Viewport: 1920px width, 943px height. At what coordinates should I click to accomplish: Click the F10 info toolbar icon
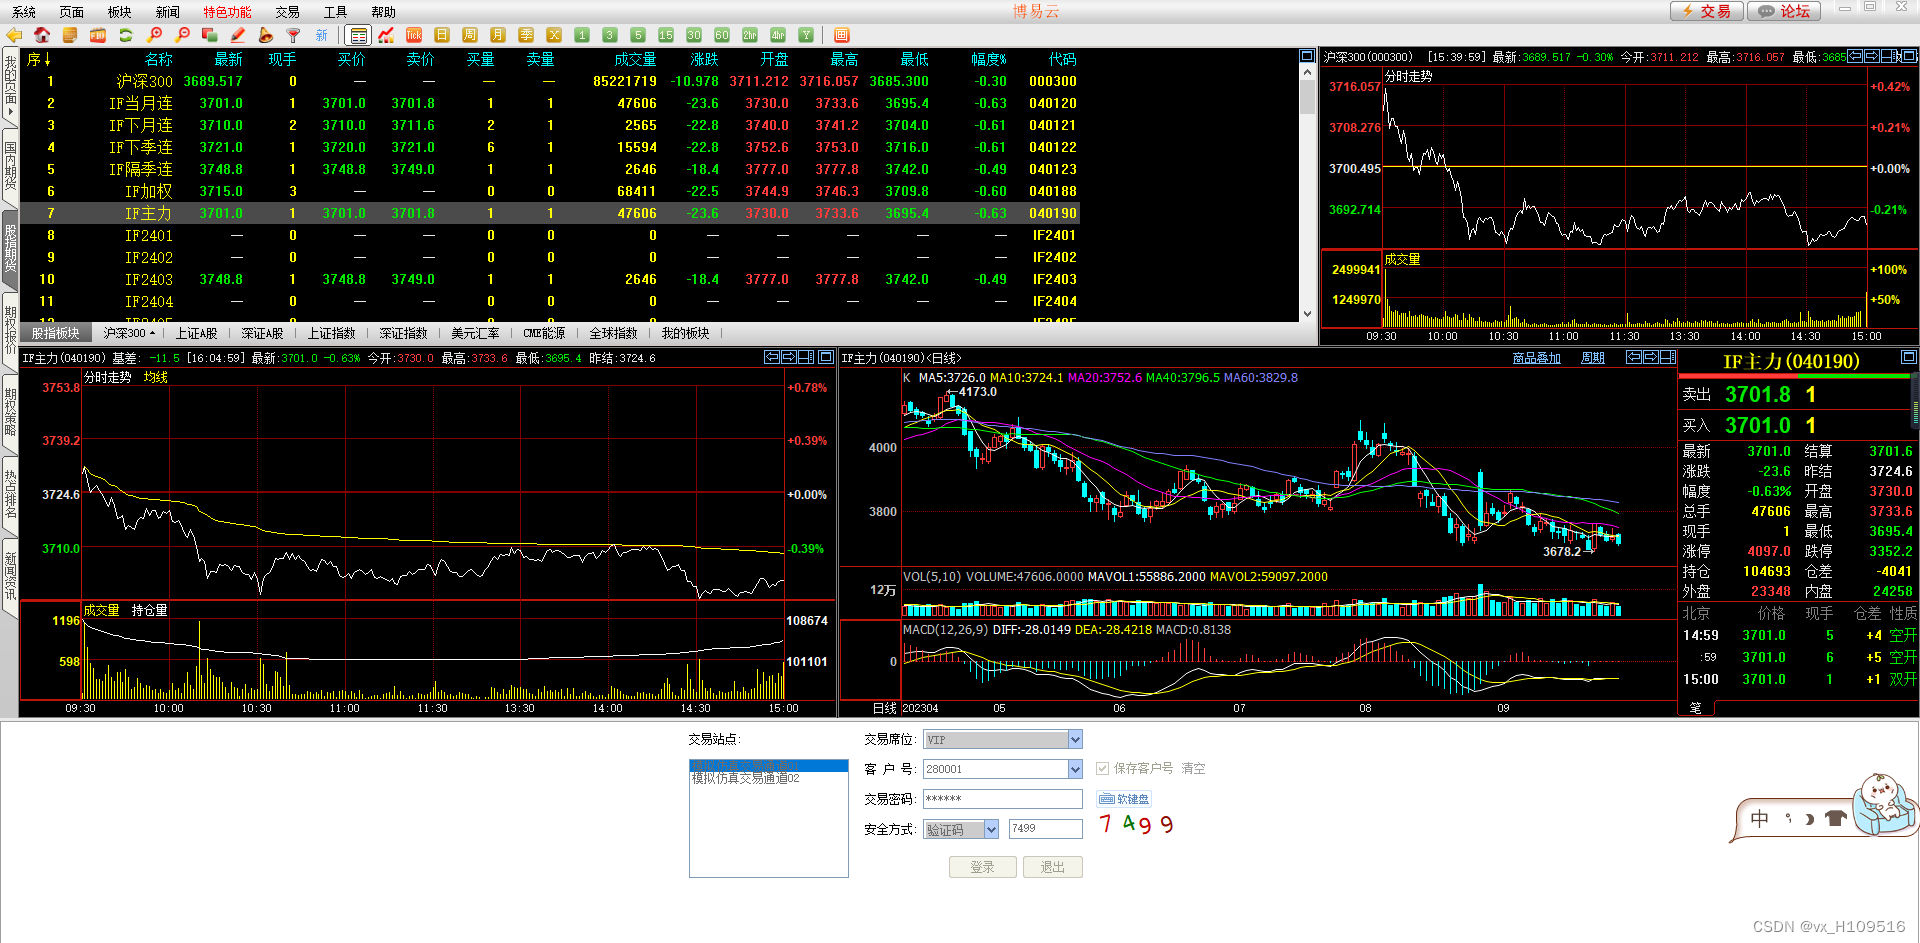coord(98,35)
